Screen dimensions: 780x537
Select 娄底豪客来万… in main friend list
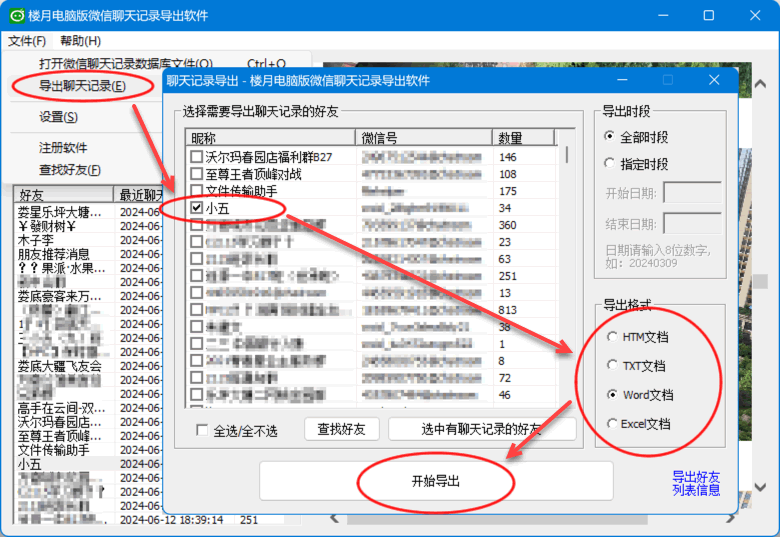pyautogui.click(x=60, y=296)
